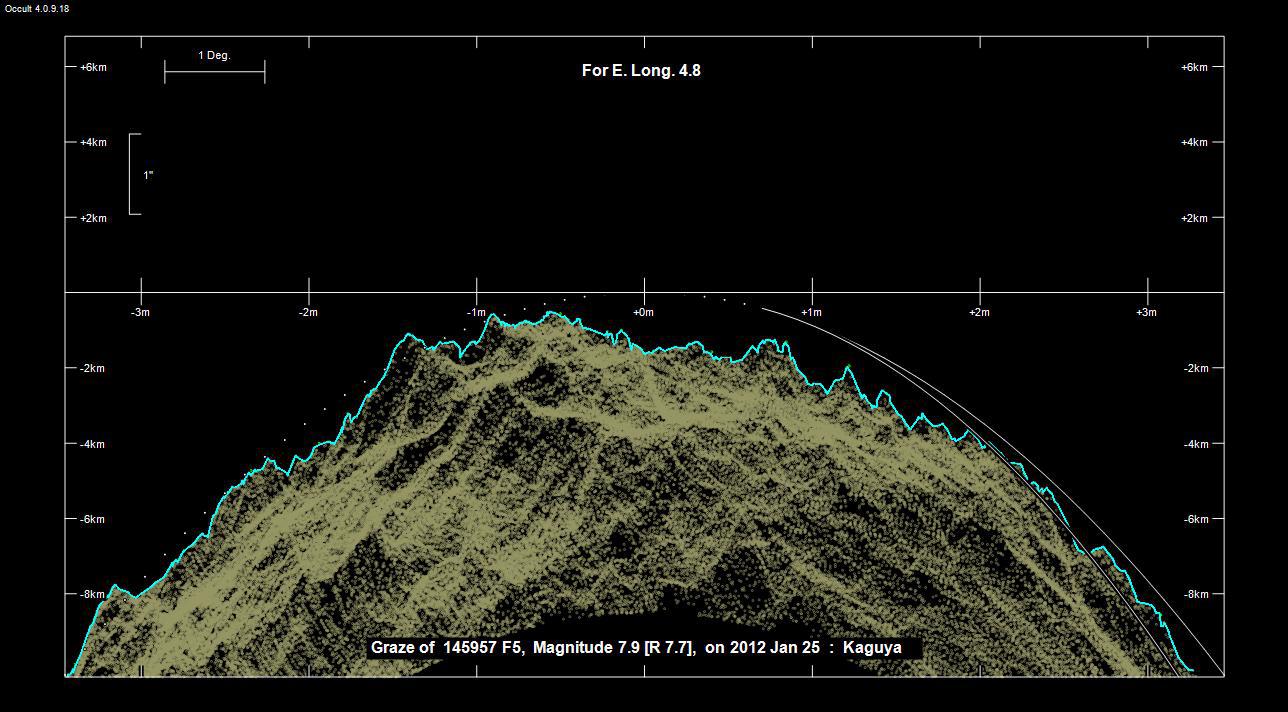Click the 1 arcsecond scale bracket label
1288x712 pixels.
pos(148,175)
